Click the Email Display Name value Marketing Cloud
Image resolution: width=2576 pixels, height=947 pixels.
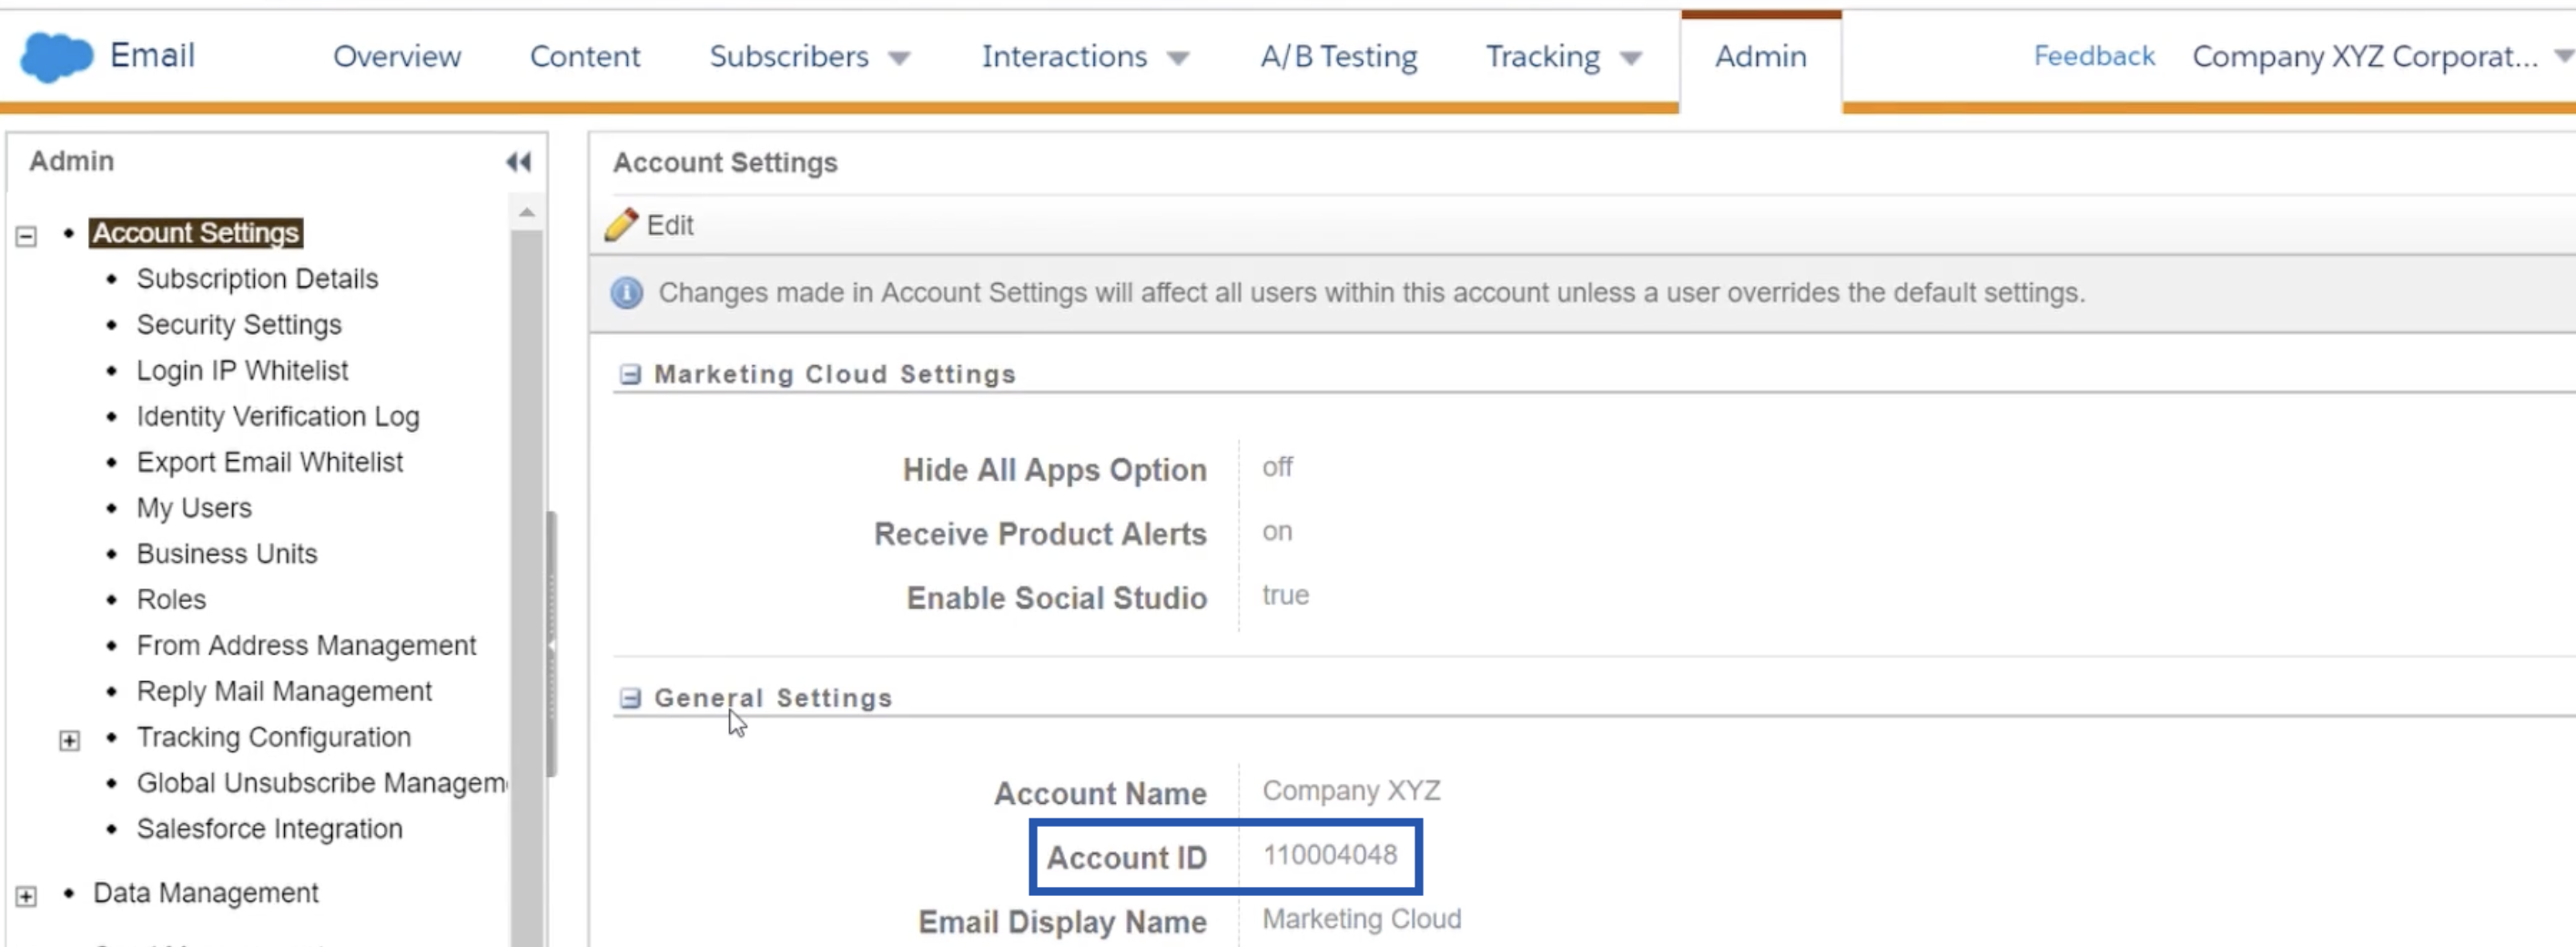[x=1361, y=919]
